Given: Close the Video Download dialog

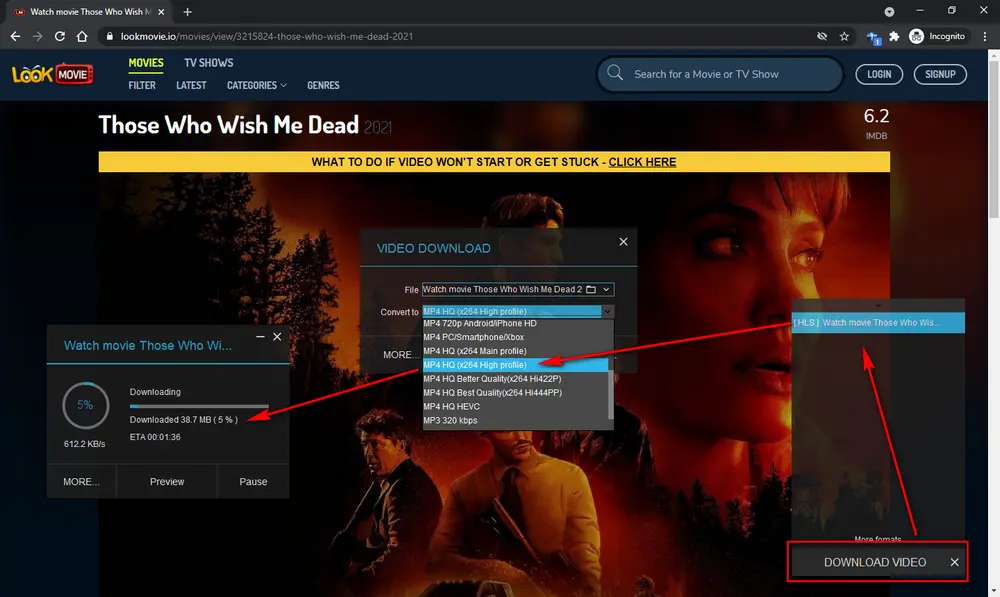Looking at the screenshot, I should 623,242.
